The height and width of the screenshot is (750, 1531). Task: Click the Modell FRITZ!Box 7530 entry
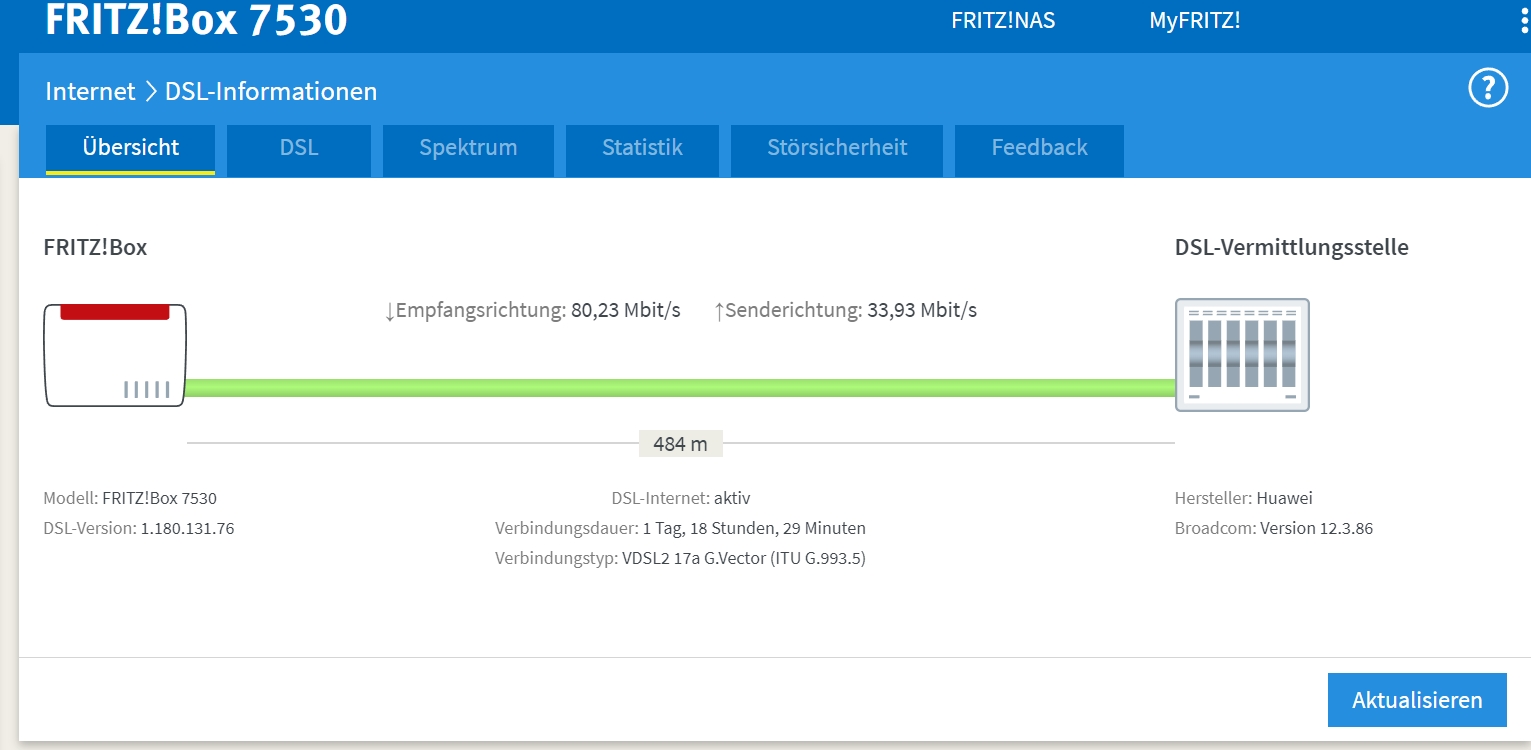[130, 498]
